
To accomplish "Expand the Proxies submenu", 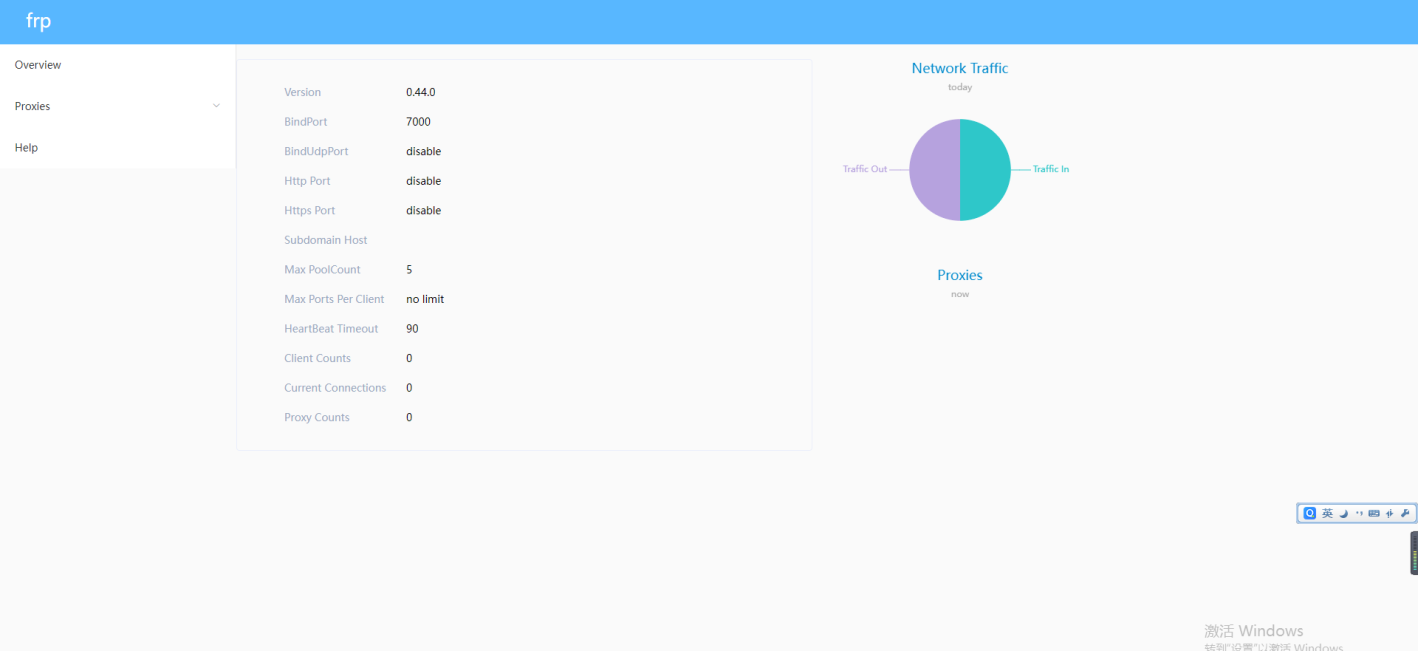I will click(x=33, y=106).
